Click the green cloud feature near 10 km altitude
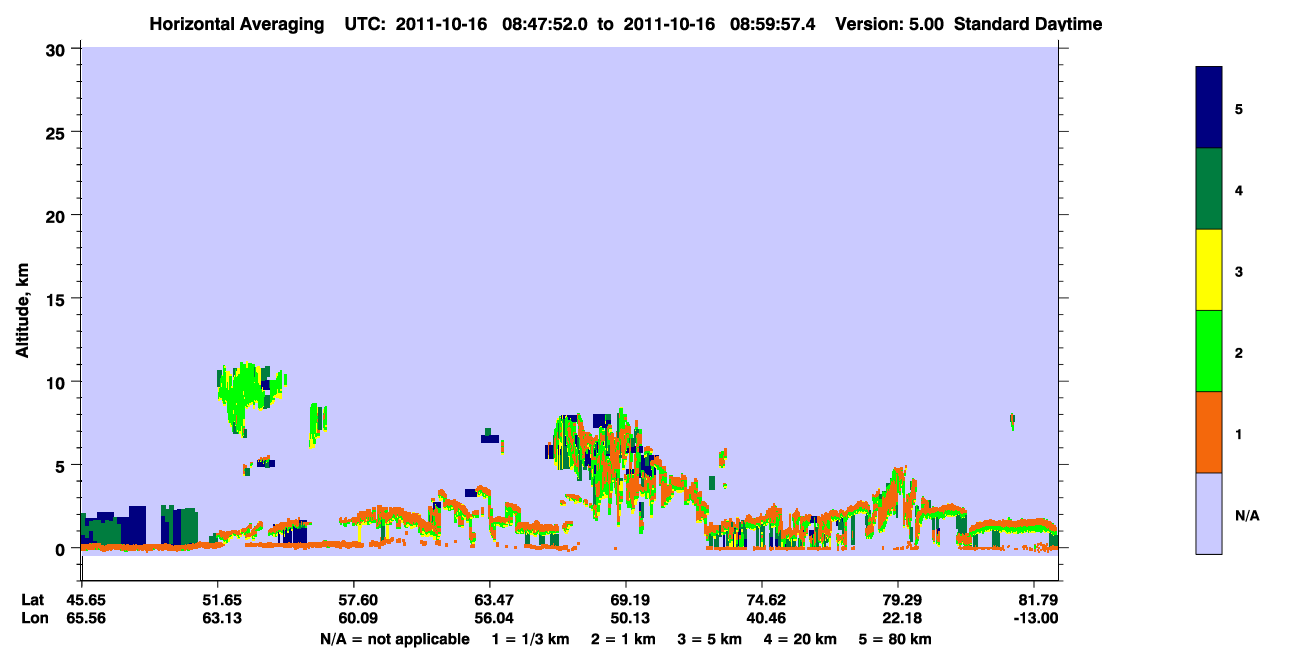Screen dimensions: 1300x667 (250, 393)
